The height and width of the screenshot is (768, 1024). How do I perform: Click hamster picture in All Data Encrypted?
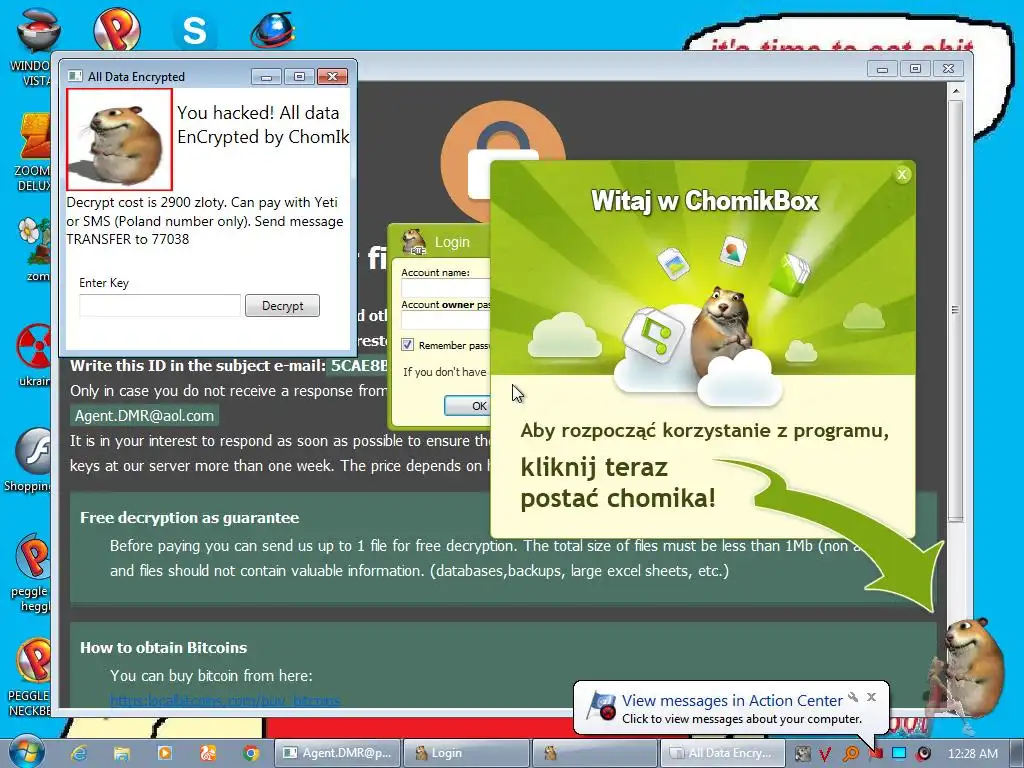(x=120, y=140)
